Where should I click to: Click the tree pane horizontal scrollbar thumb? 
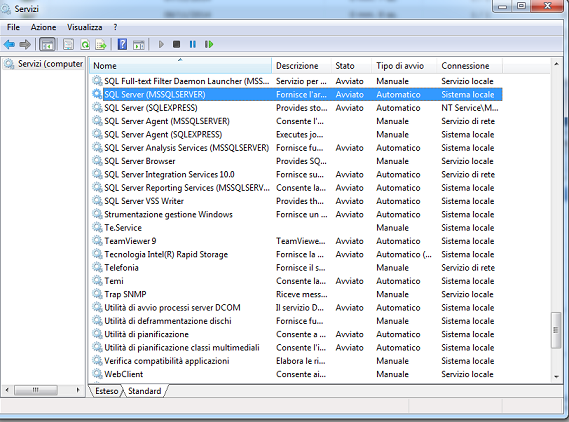[x=36, y=390]
